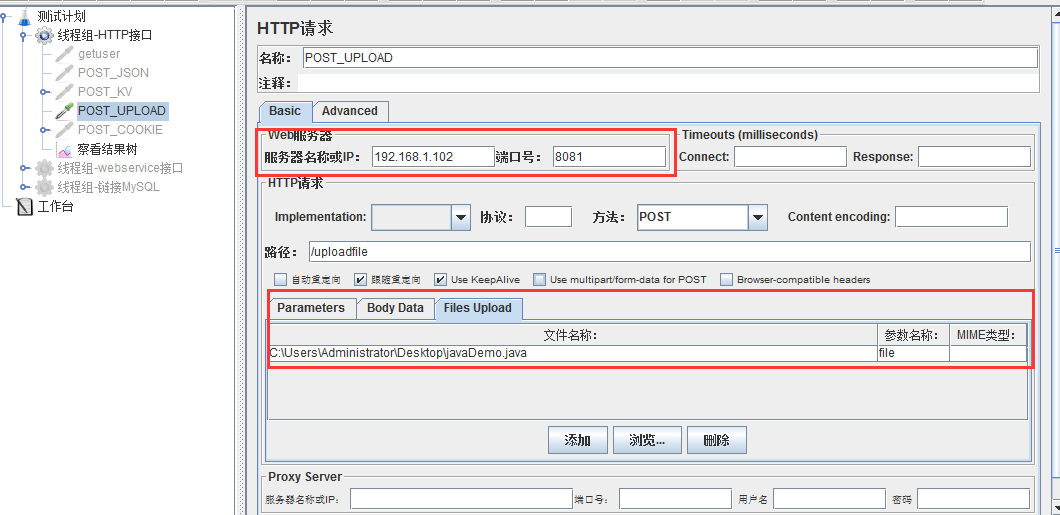Click the 注释 comment field
1060x515 pixels.
tap(668, 83)
